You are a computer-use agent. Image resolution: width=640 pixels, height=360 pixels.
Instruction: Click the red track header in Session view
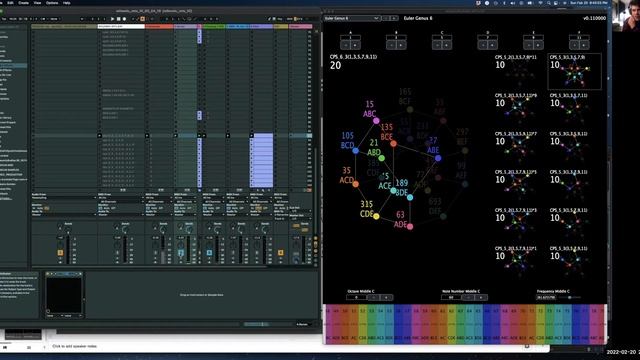(x=159, y=27)
